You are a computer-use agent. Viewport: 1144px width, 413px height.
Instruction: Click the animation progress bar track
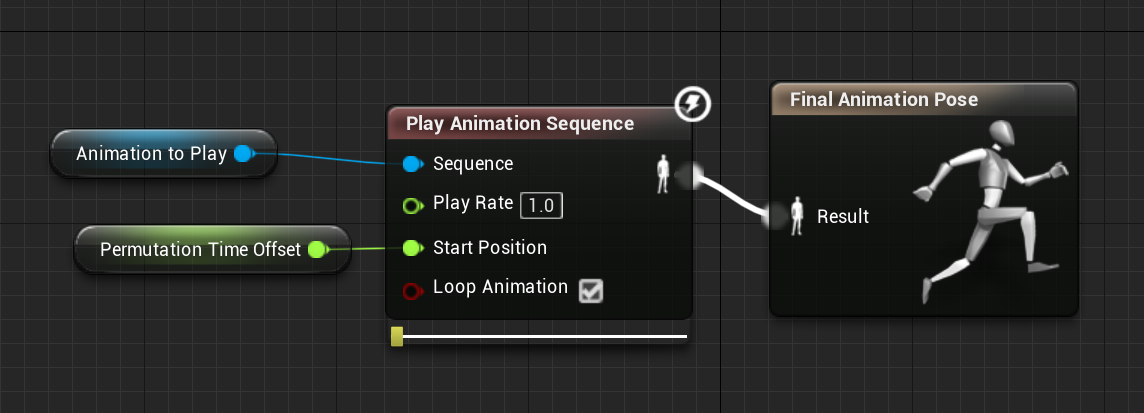pyautogui.click(x=544, y=336)
